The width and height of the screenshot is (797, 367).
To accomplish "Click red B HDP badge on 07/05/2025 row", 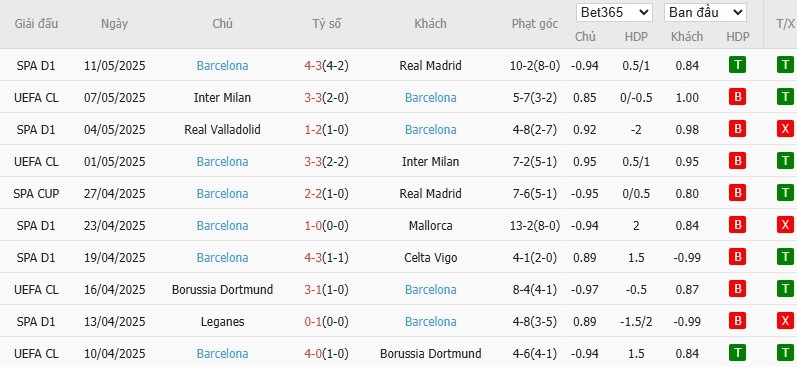I will (737, 97).
